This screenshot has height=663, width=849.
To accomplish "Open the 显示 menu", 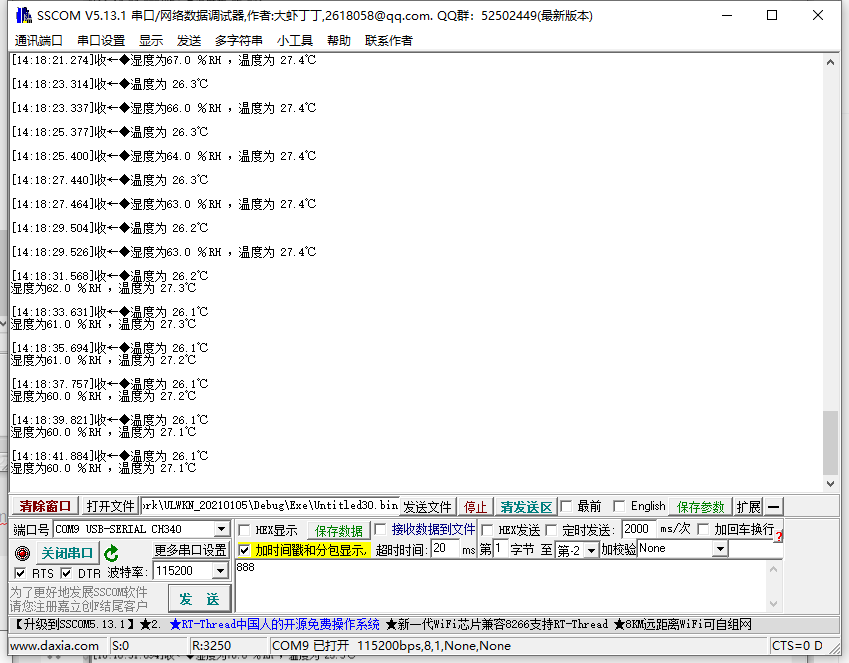I will (151, 41).
